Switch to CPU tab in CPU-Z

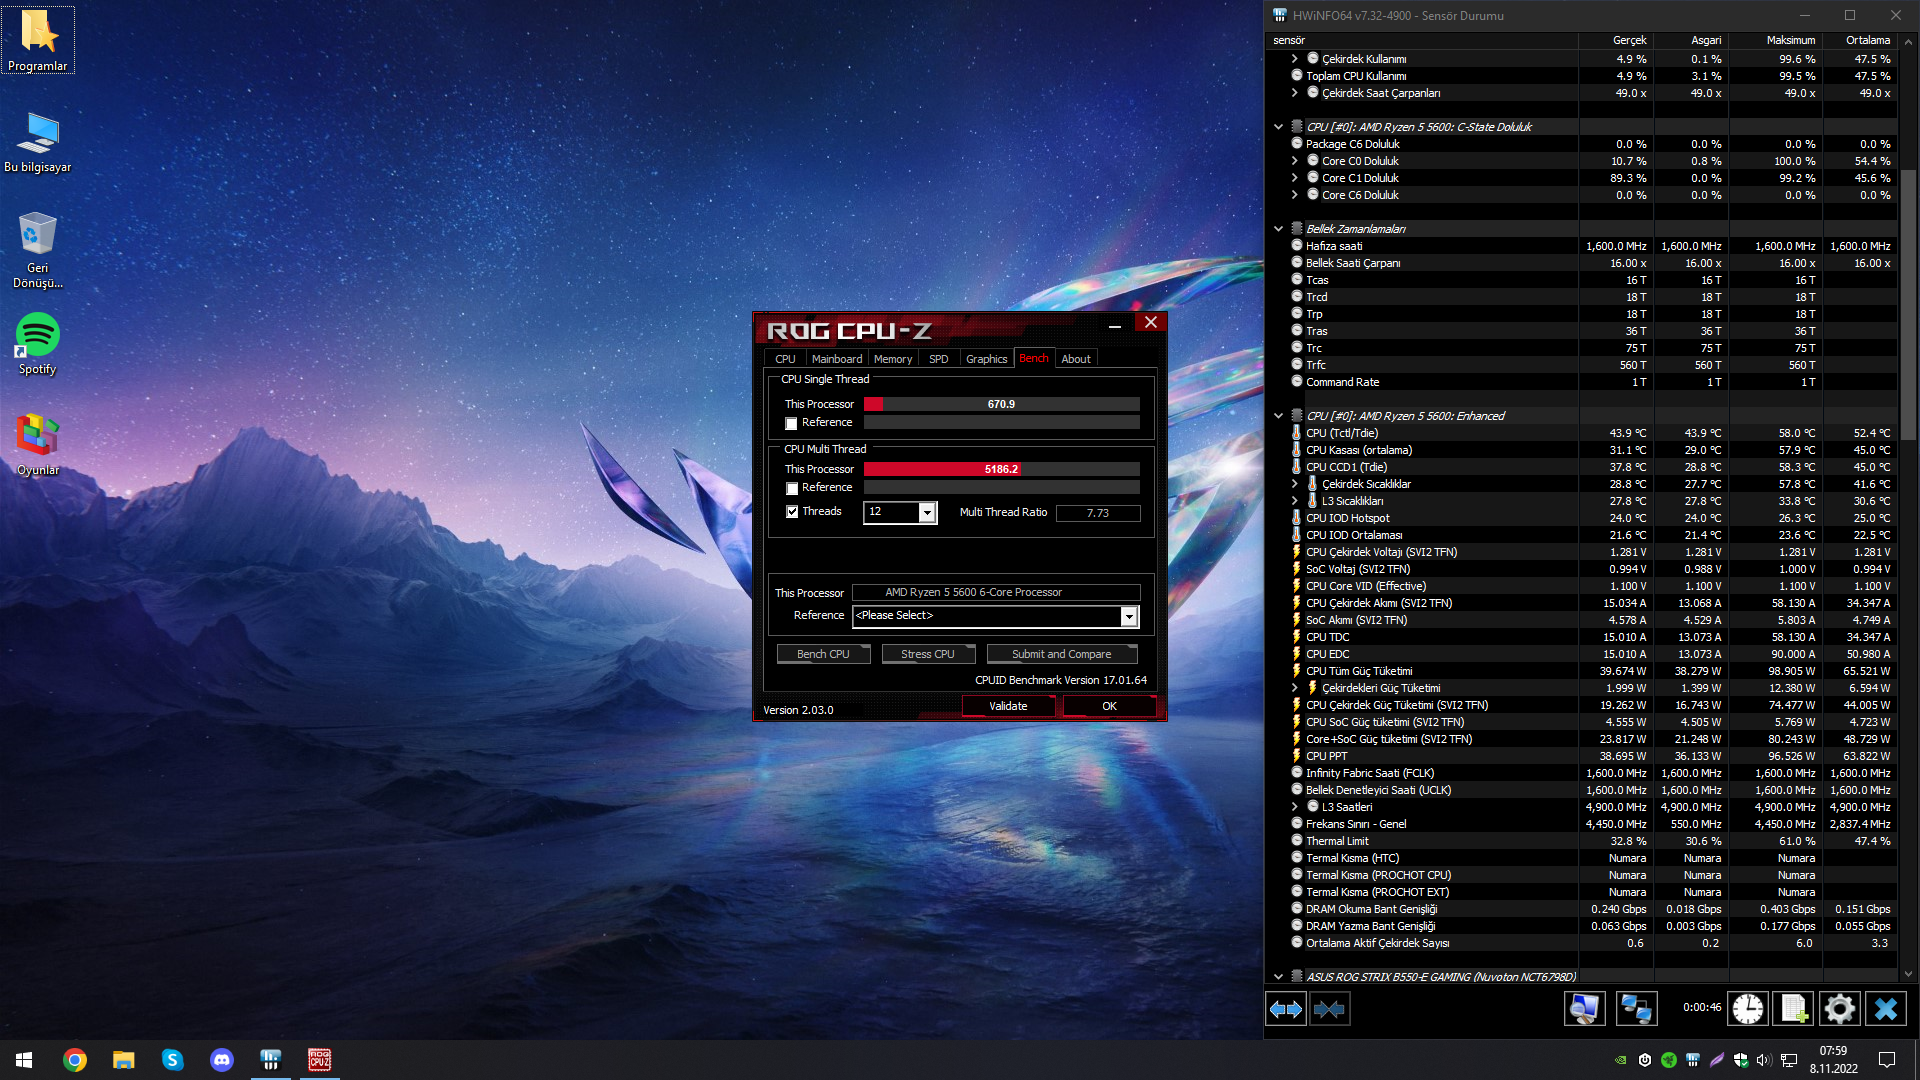click(785, 359)
